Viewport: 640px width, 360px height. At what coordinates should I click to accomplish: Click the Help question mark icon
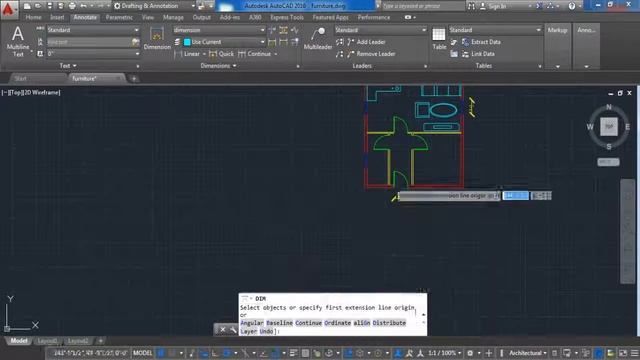[572, 6]
